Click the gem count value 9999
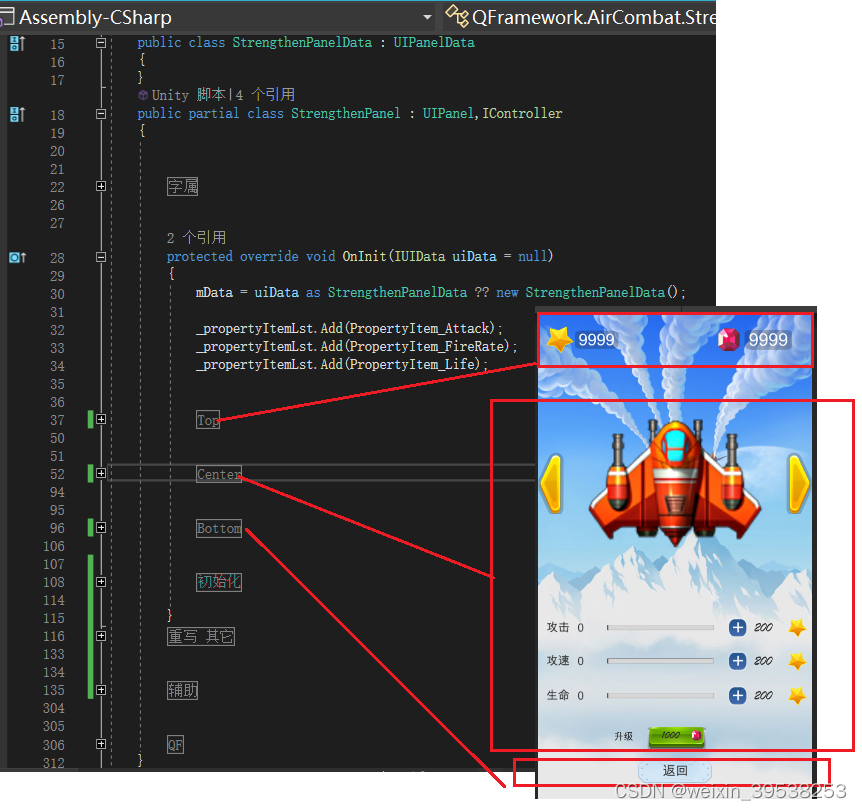Viewport: 862px width, 810px height. point(768,340)
